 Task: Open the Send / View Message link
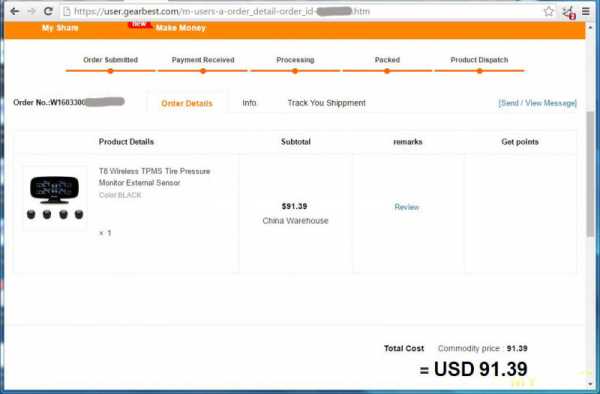point(537,103)
